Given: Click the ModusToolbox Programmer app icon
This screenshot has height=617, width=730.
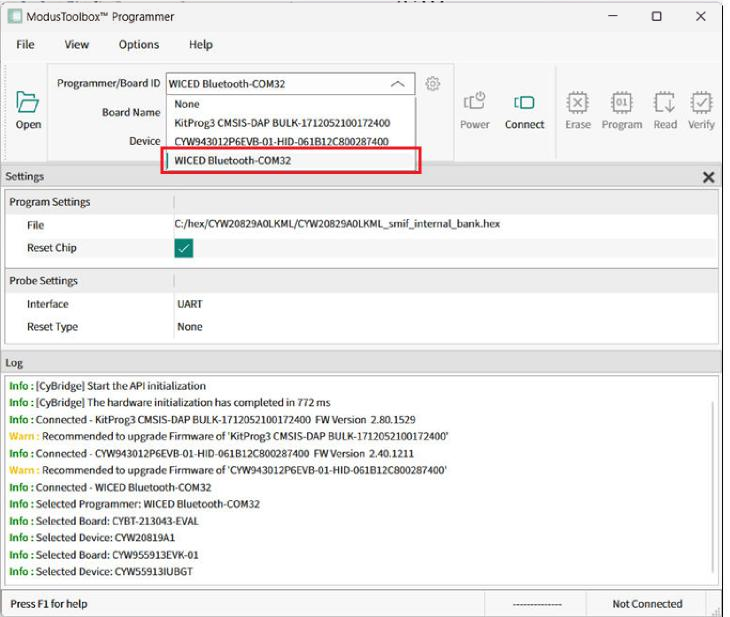Looking at the screenshot, I should pyautogui.click(x=15, y=17).
